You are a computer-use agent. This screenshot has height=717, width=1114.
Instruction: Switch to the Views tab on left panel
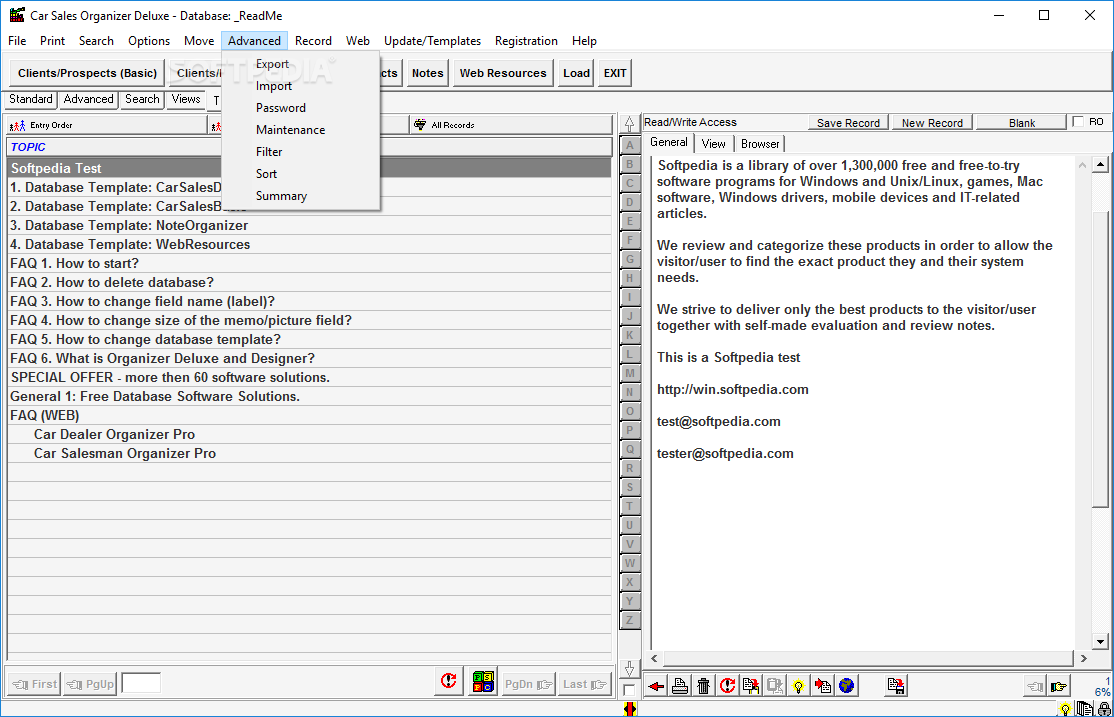(186, 99)
